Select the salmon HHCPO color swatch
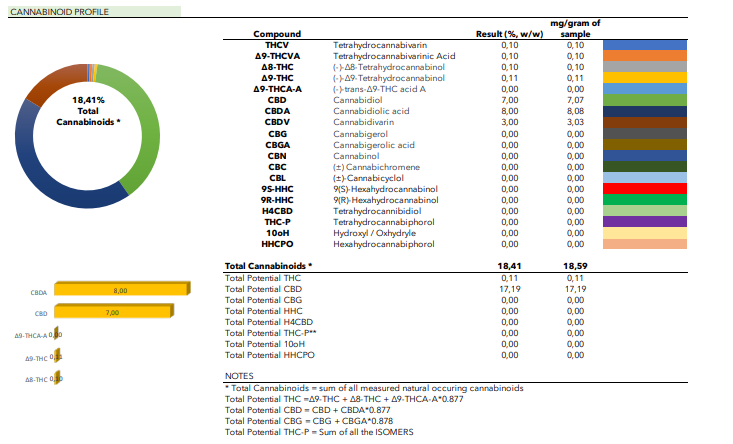 click(x=646, y=243)
